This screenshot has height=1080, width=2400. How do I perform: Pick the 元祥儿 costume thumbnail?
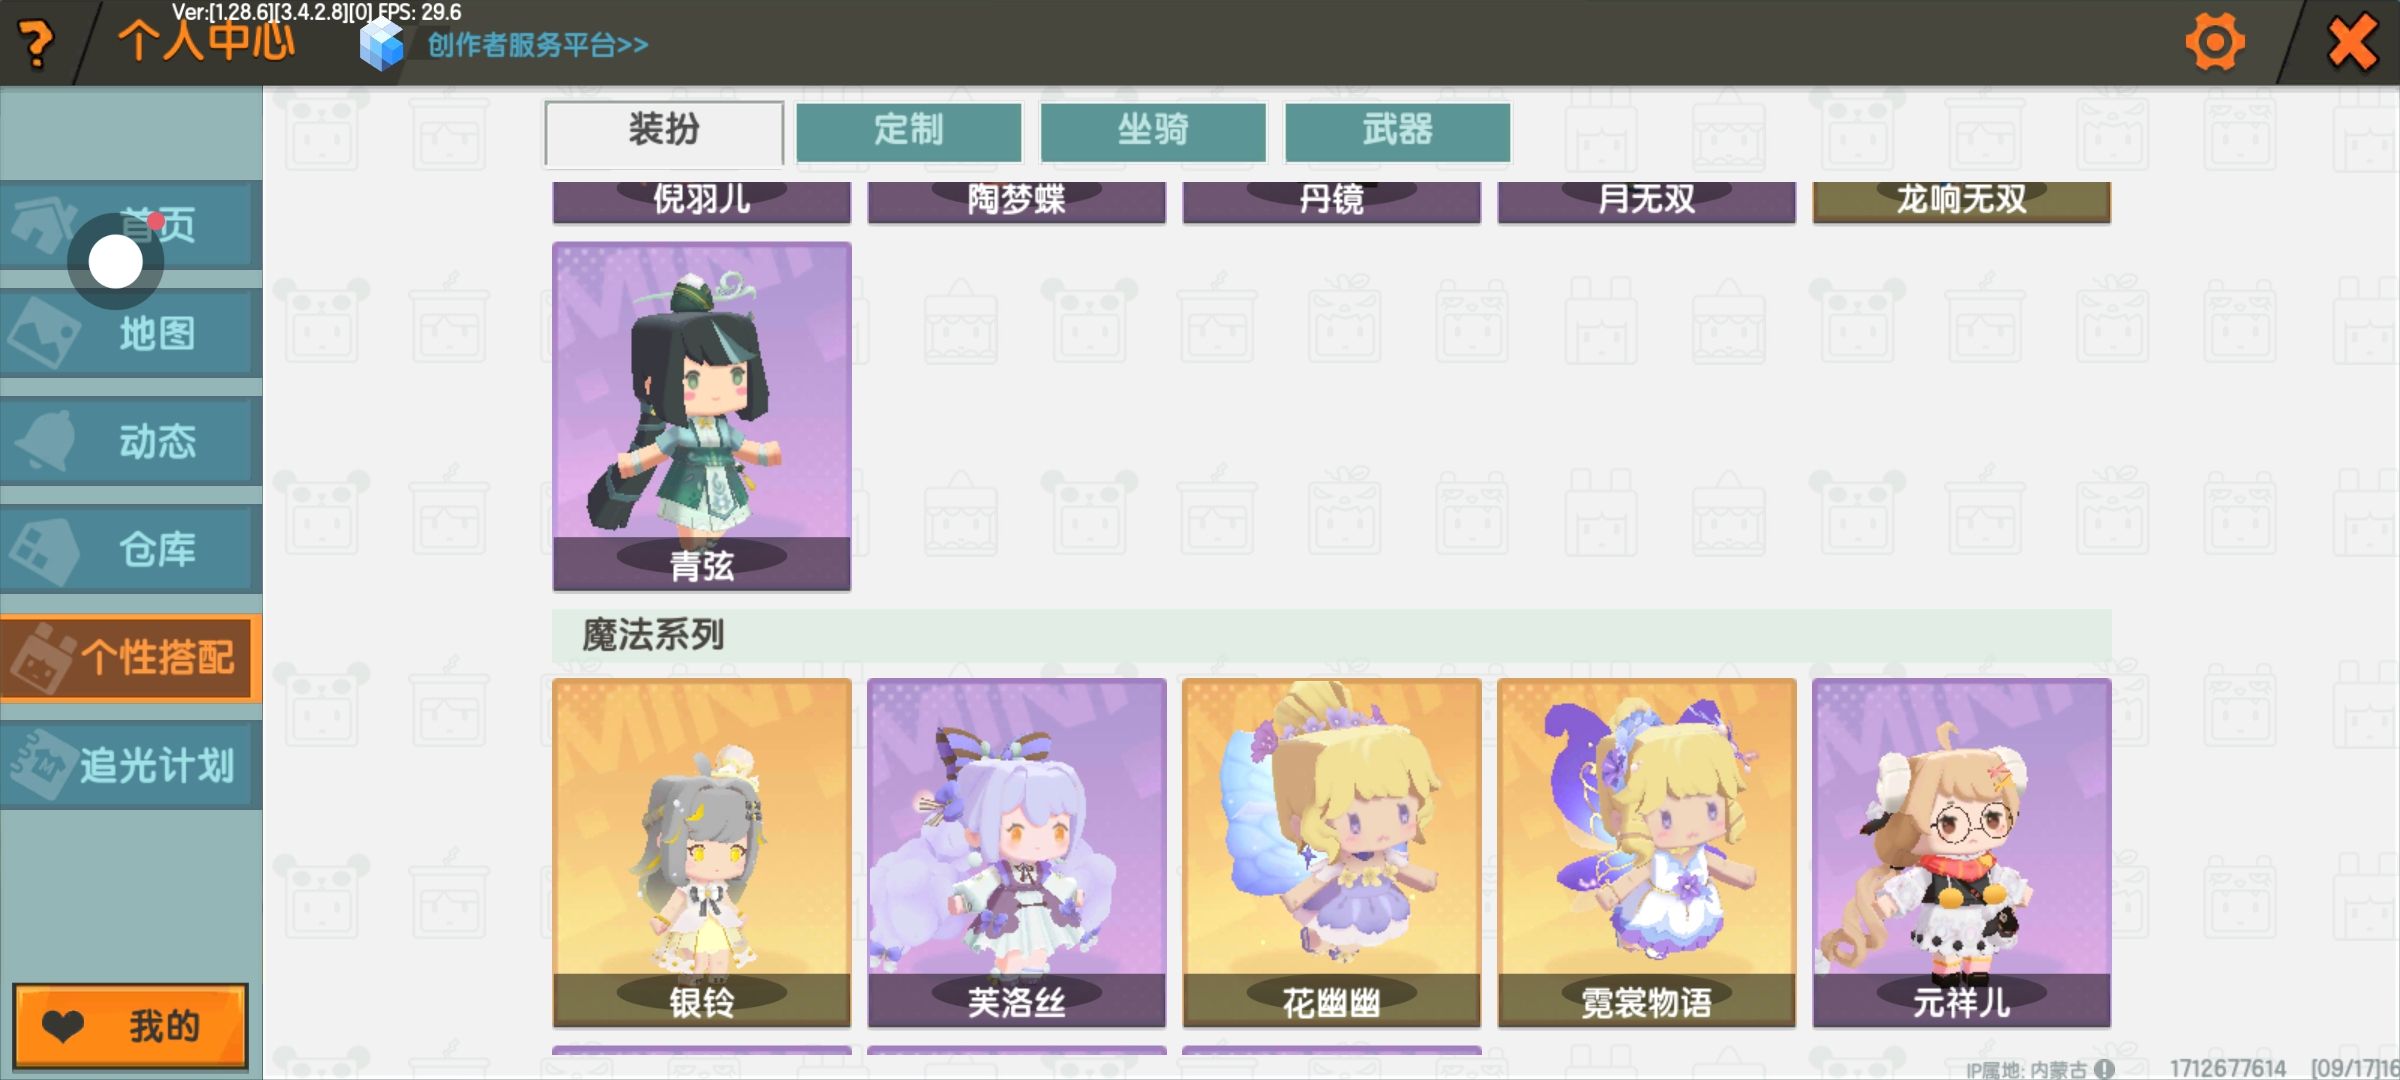1962,853
